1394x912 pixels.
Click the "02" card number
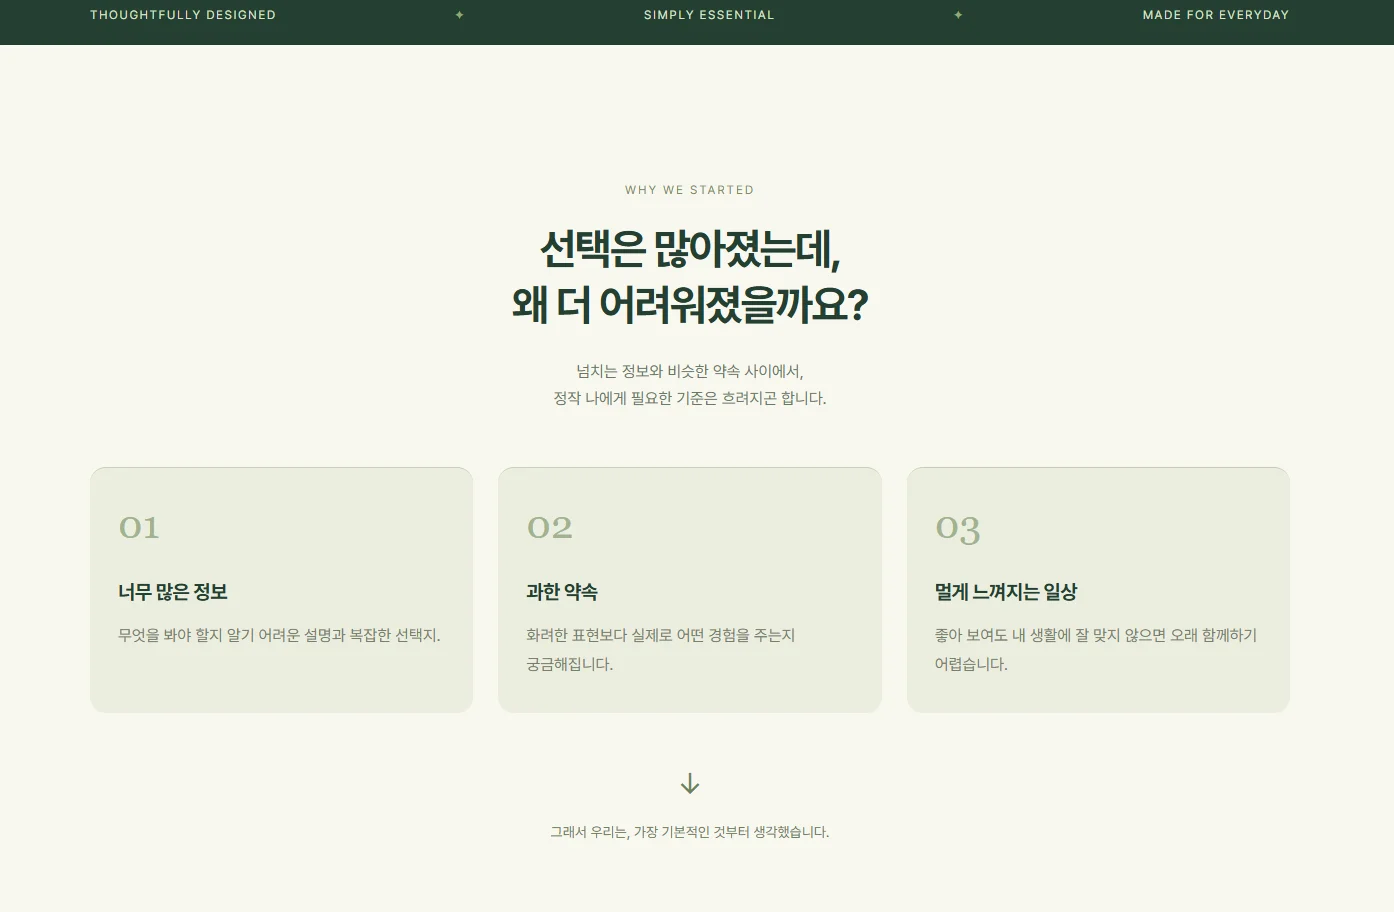click(550, 527)
